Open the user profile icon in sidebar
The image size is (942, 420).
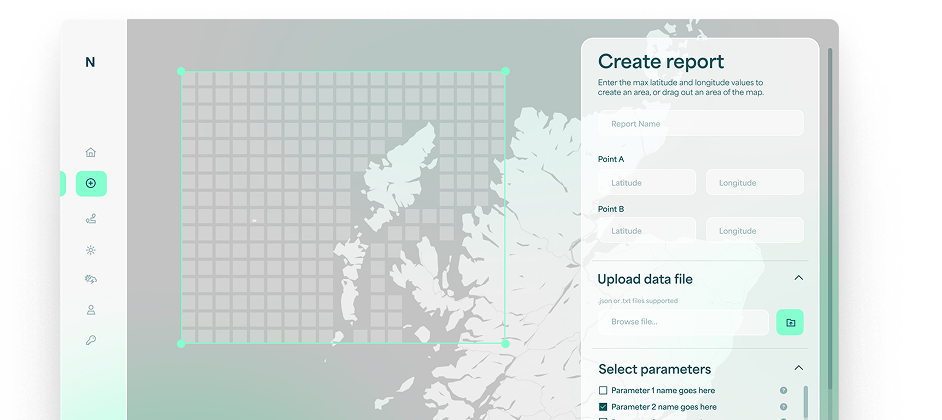(91, 310)
